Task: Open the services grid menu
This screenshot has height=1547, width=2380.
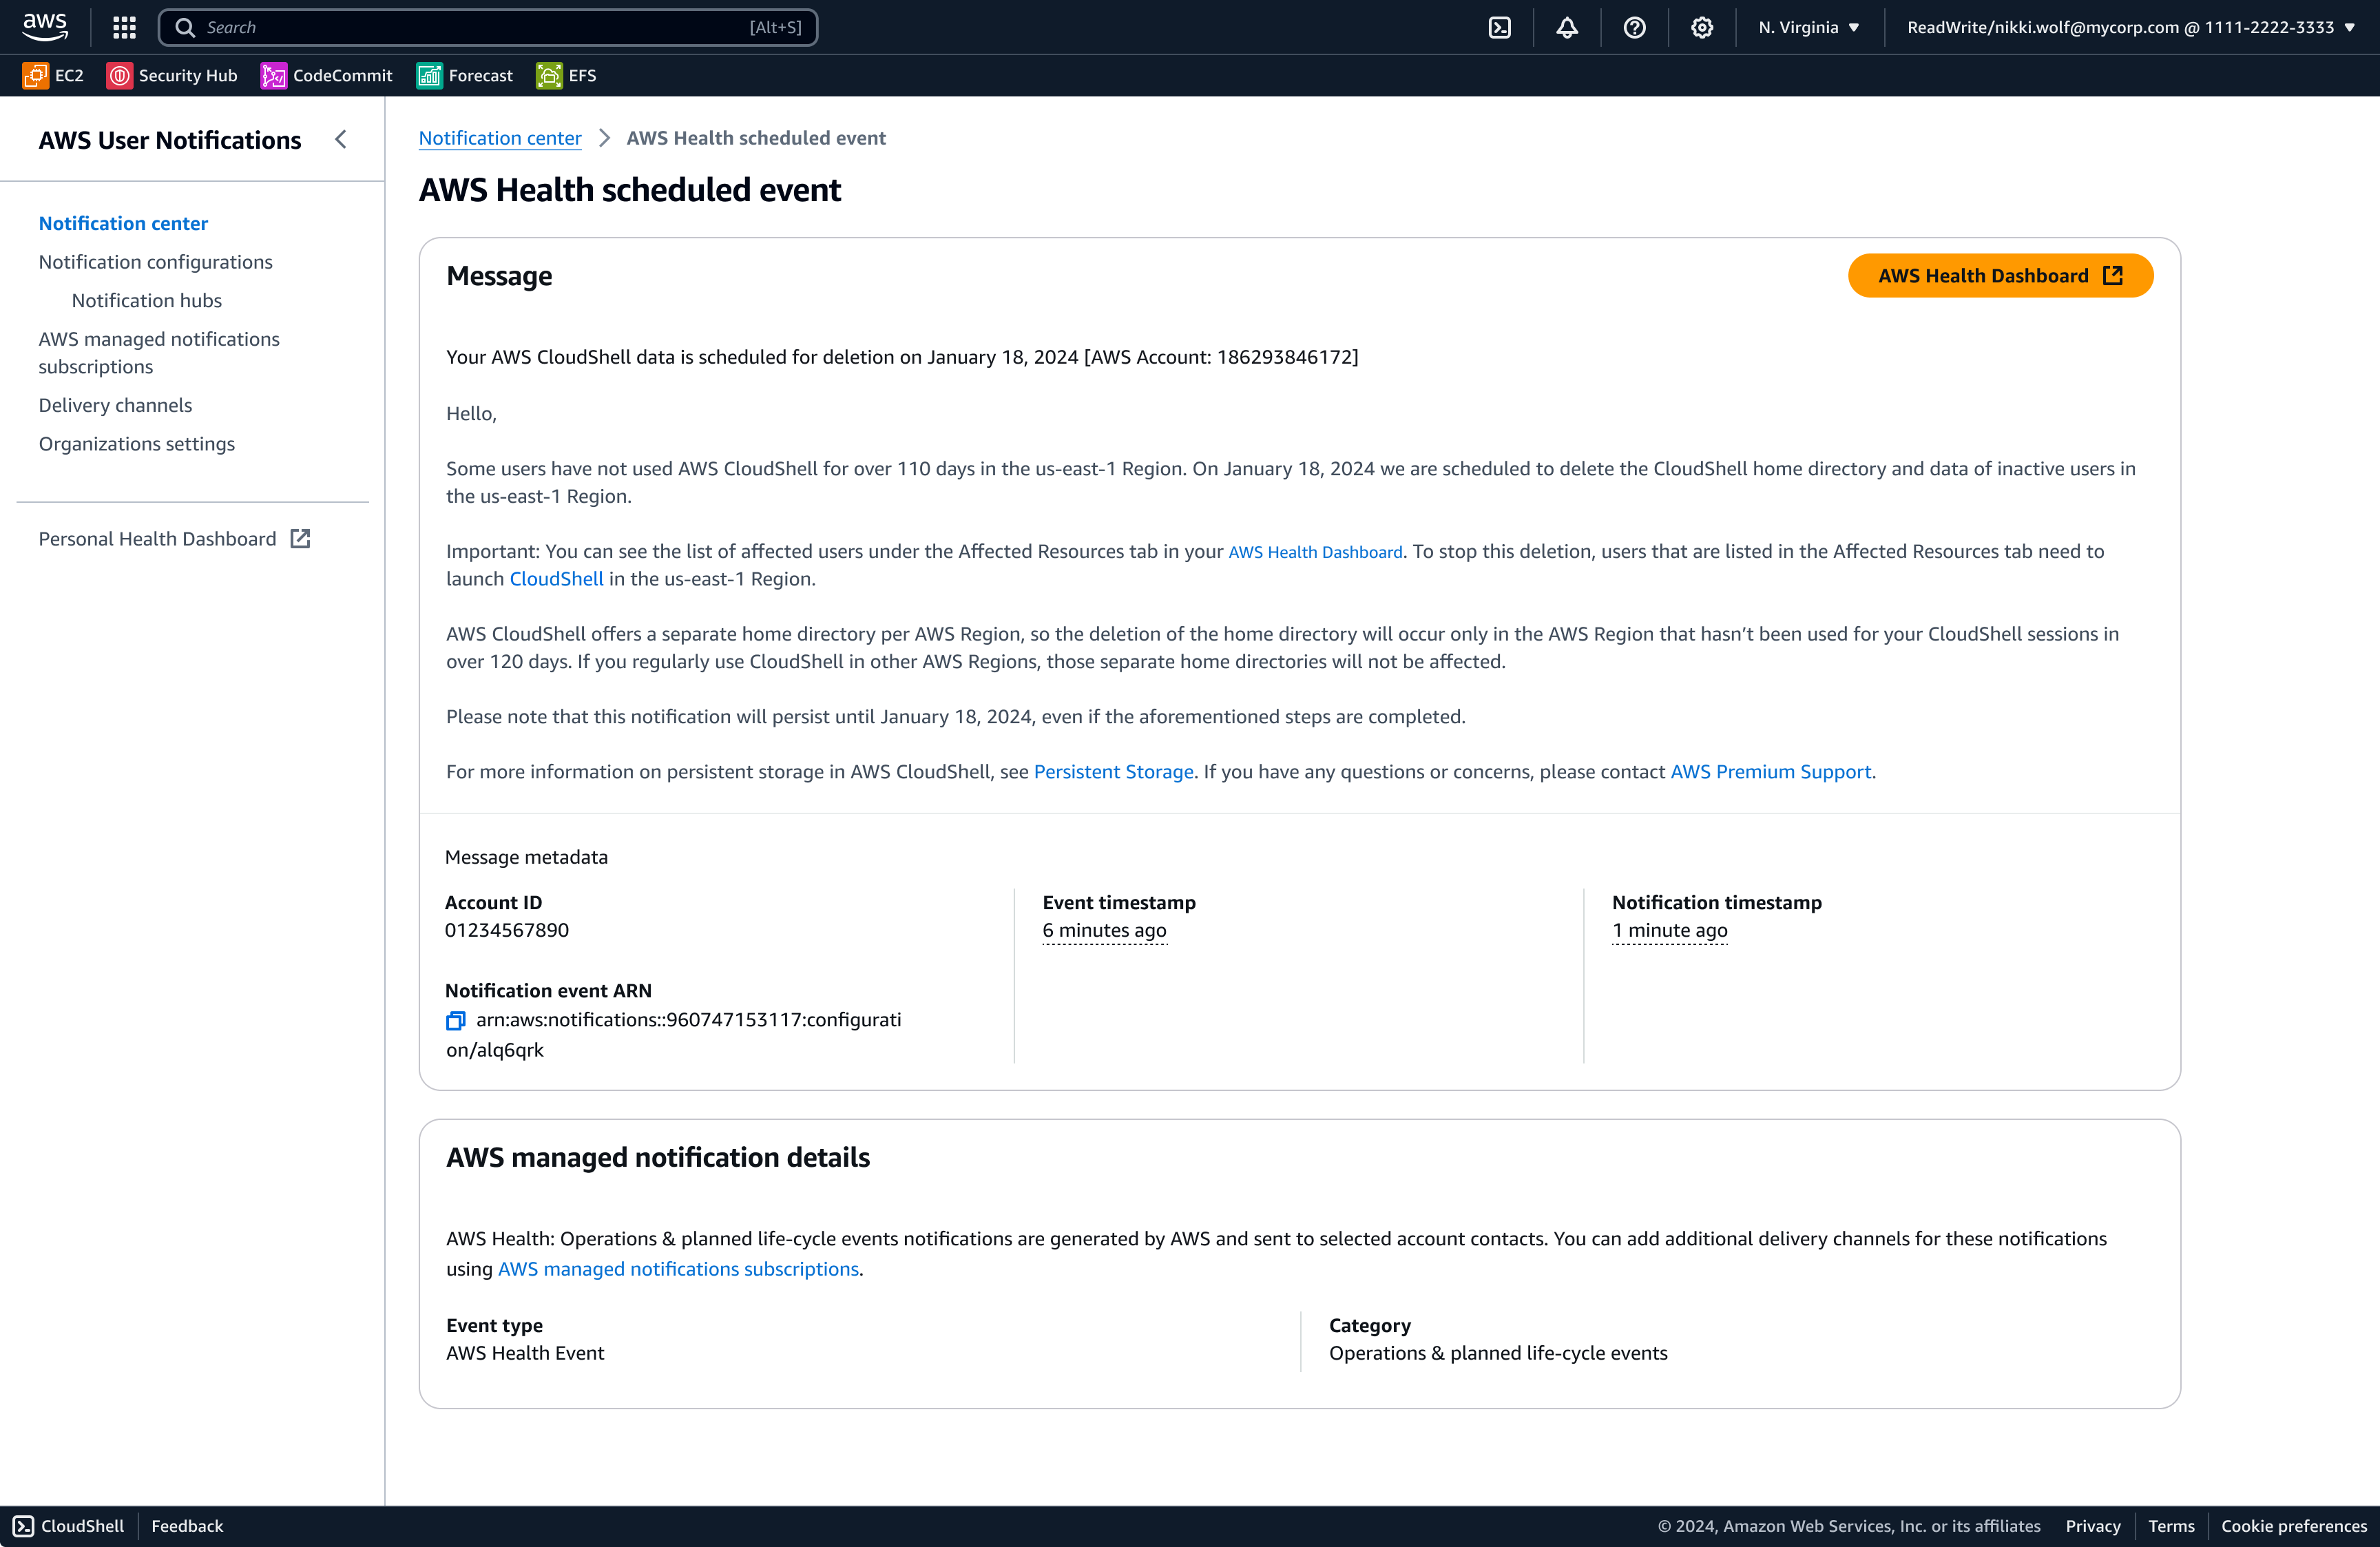Action: 124,27
